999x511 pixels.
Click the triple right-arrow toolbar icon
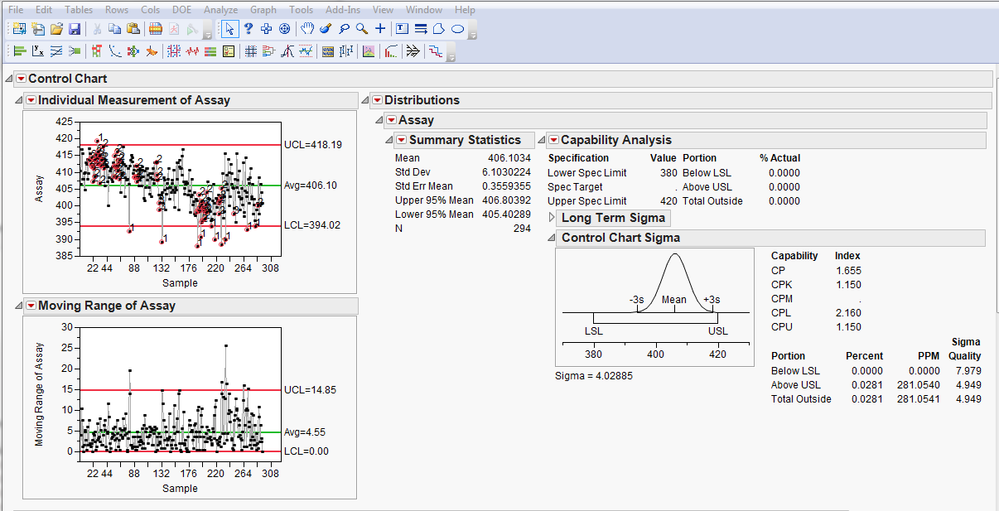coord(413,52)
